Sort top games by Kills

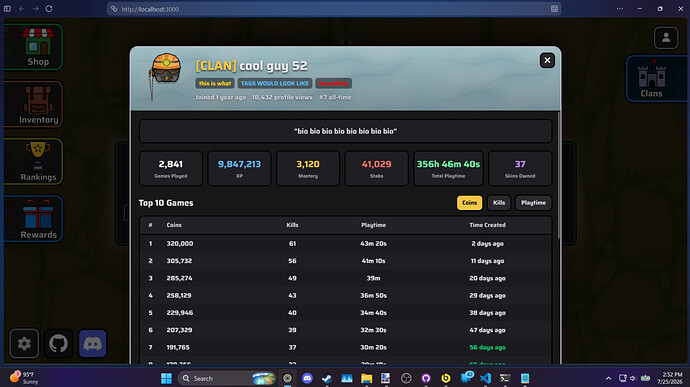499,203
